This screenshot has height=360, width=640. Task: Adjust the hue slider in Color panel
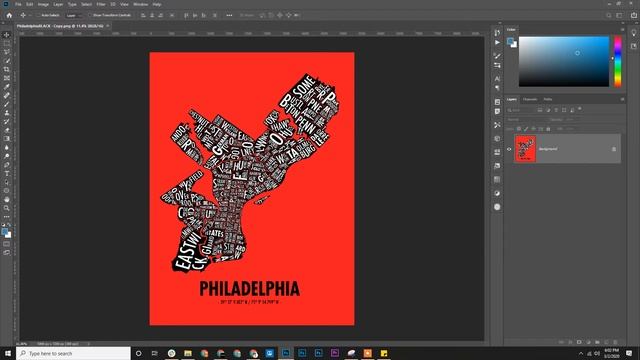tap(618, 61)
